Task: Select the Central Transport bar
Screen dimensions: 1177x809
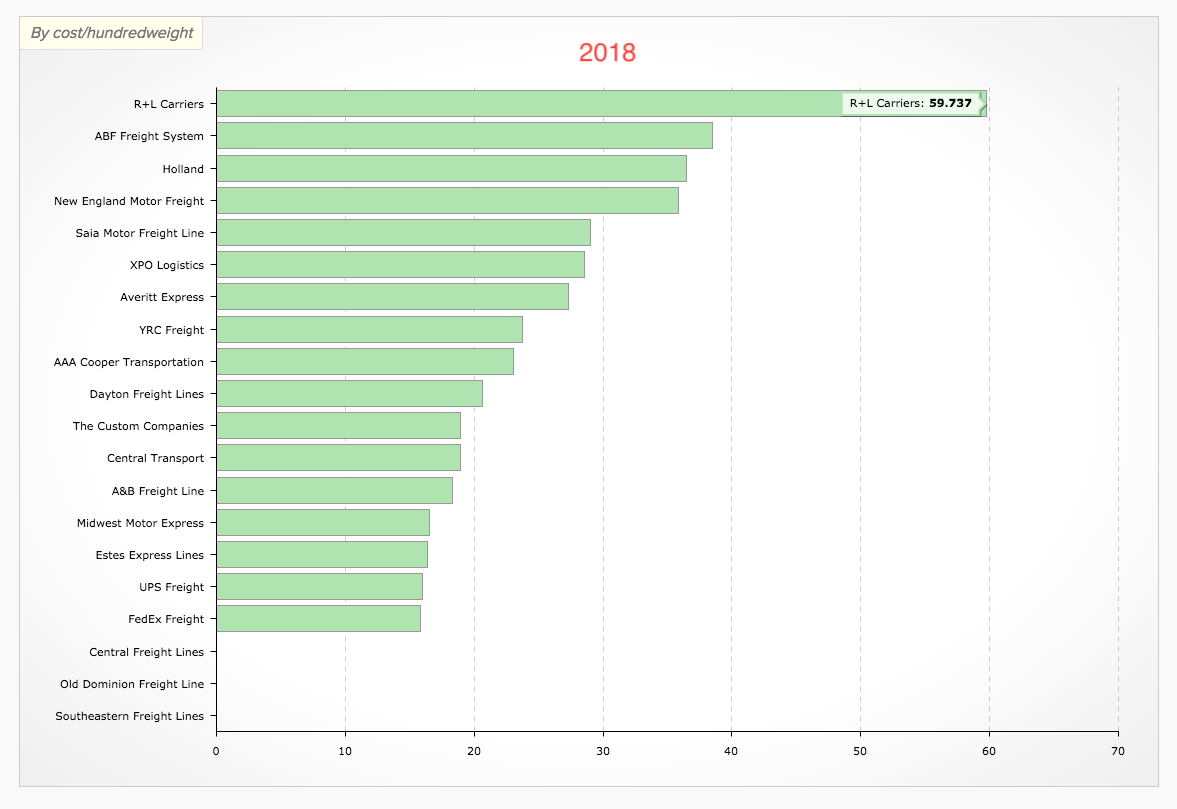Action: click(x=339, y=458)
